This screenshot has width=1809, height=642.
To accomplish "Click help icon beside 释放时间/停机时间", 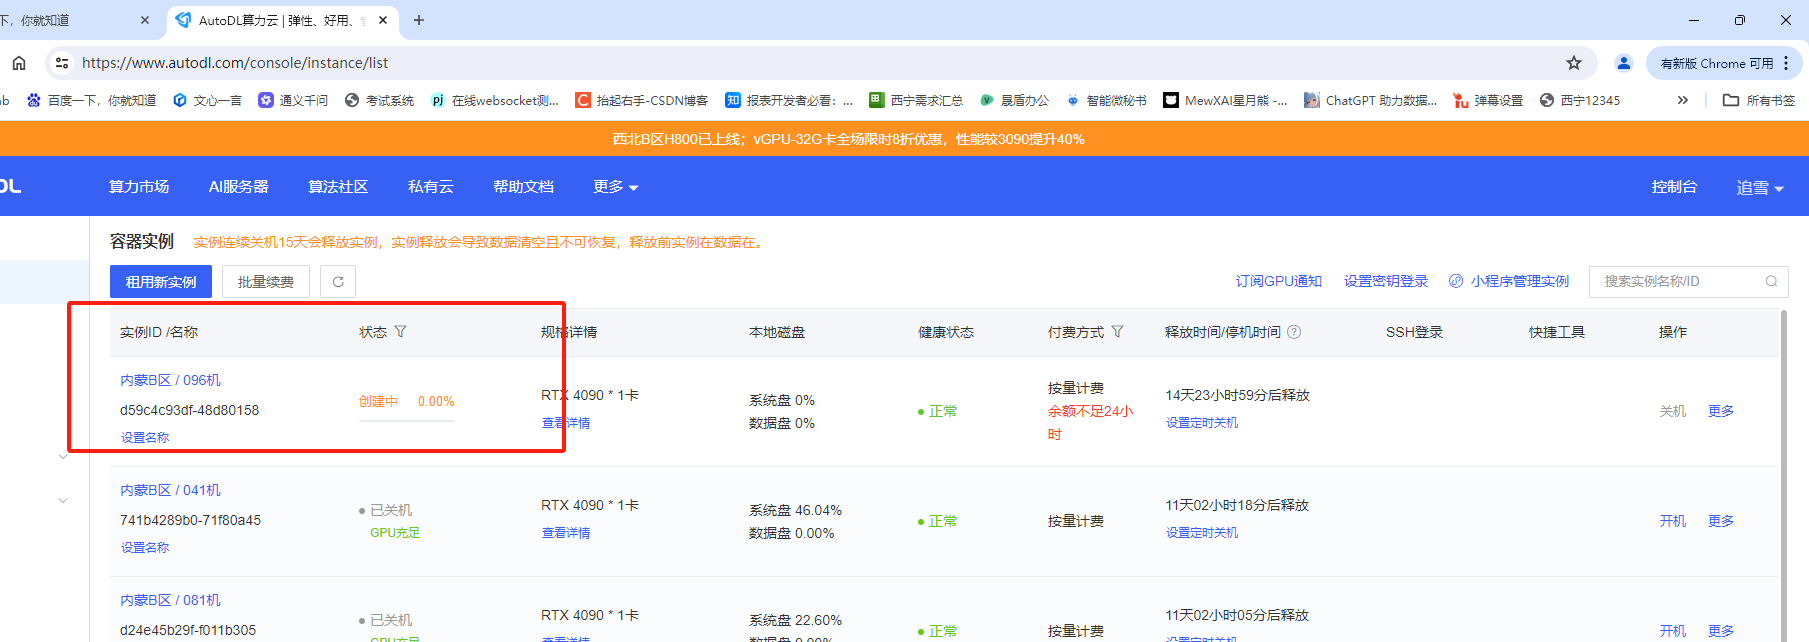I will [1294, 332].
